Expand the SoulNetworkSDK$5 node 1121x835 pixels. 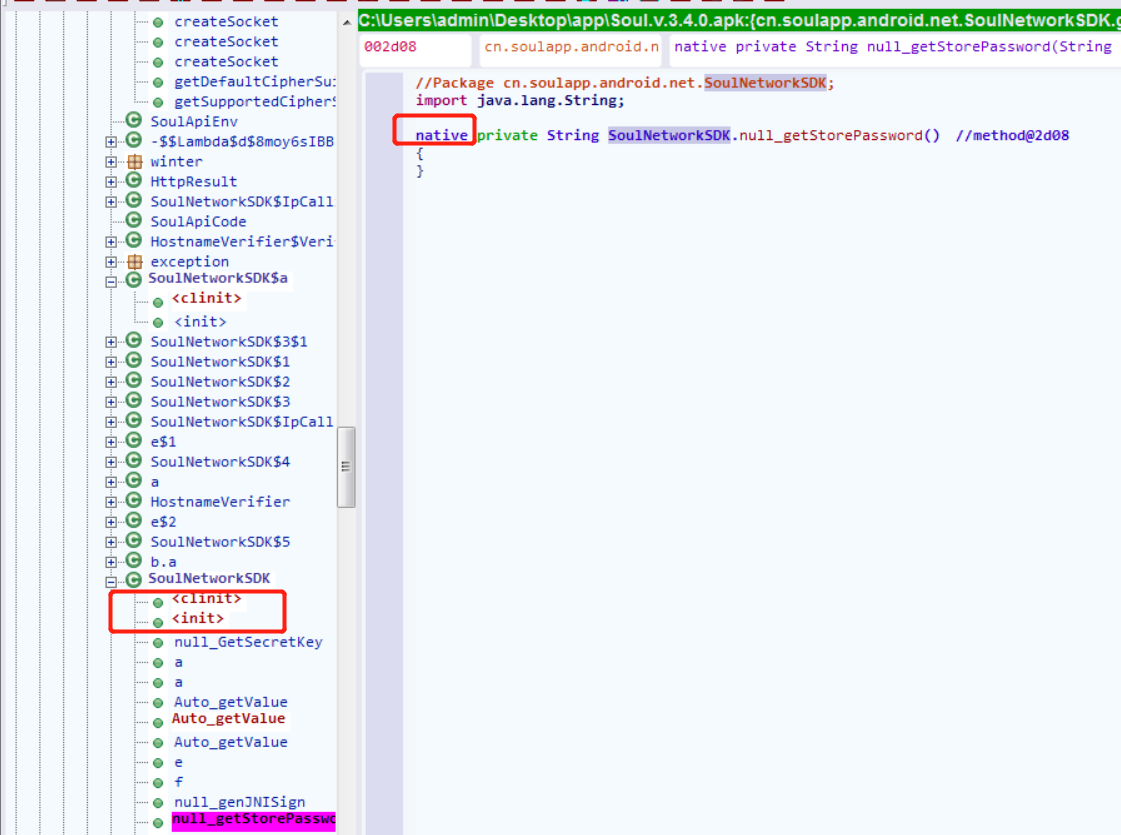pyautogui.click(x=111, y=542)
